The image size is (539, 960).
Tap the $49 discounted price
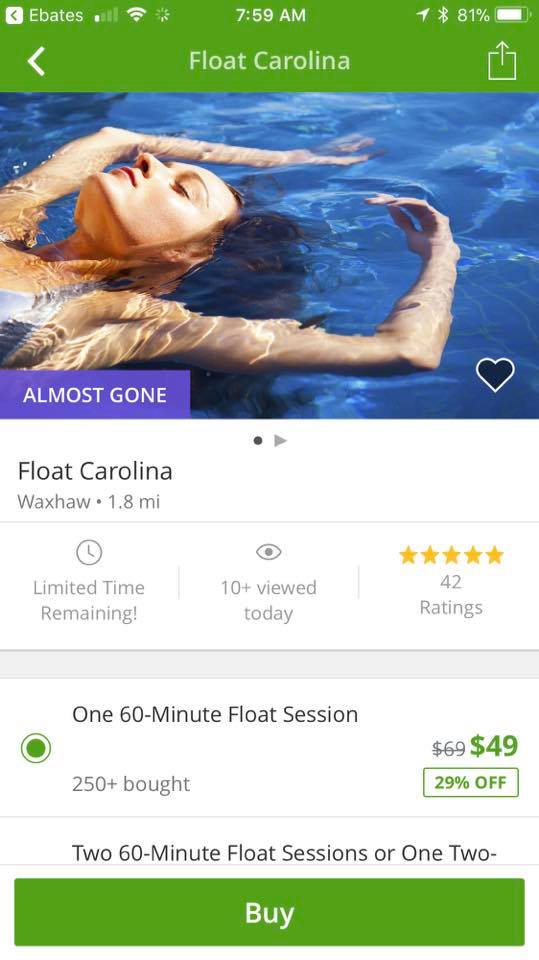494,746
